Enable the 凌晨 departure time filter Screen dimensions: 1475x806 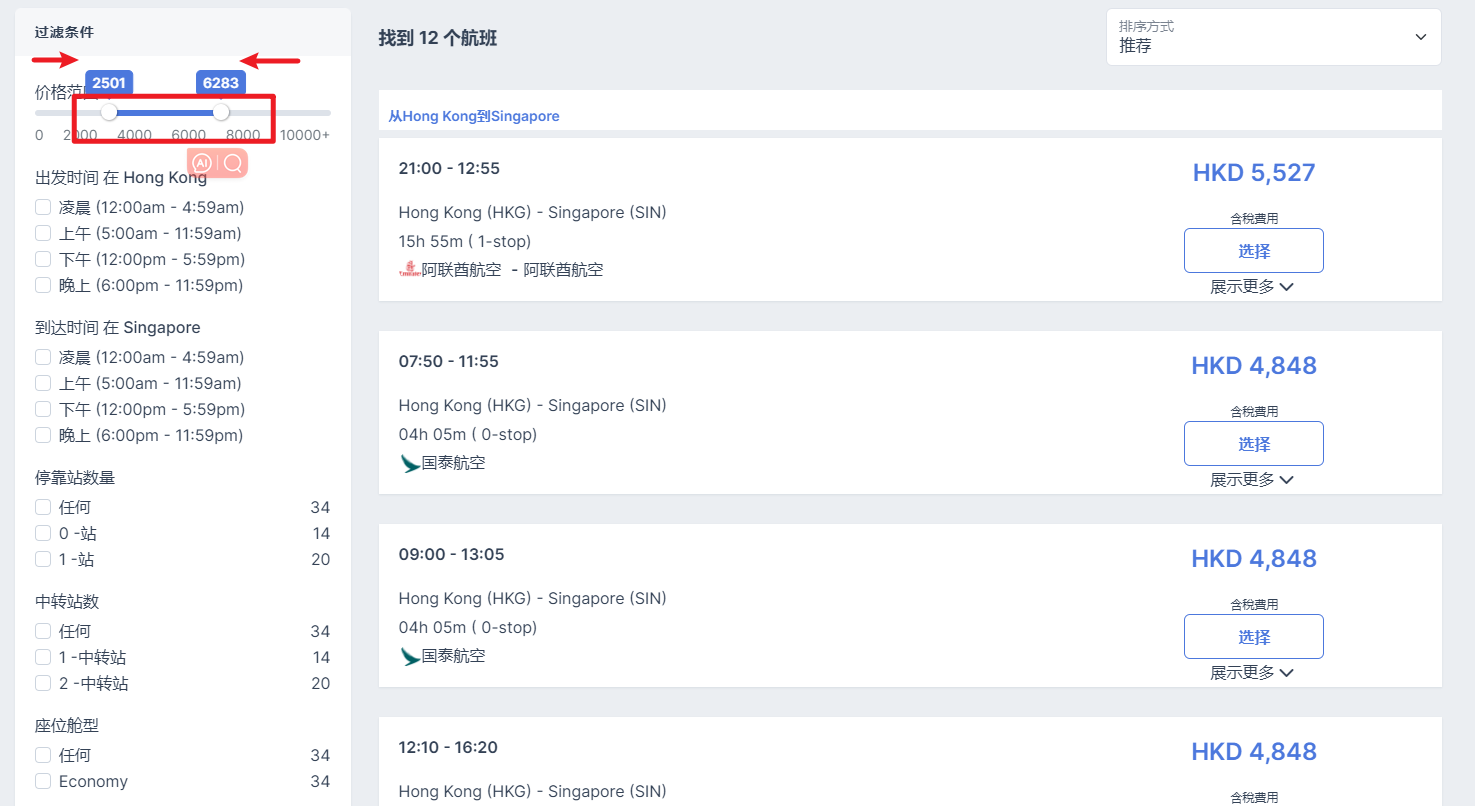[x=43, y=208]
